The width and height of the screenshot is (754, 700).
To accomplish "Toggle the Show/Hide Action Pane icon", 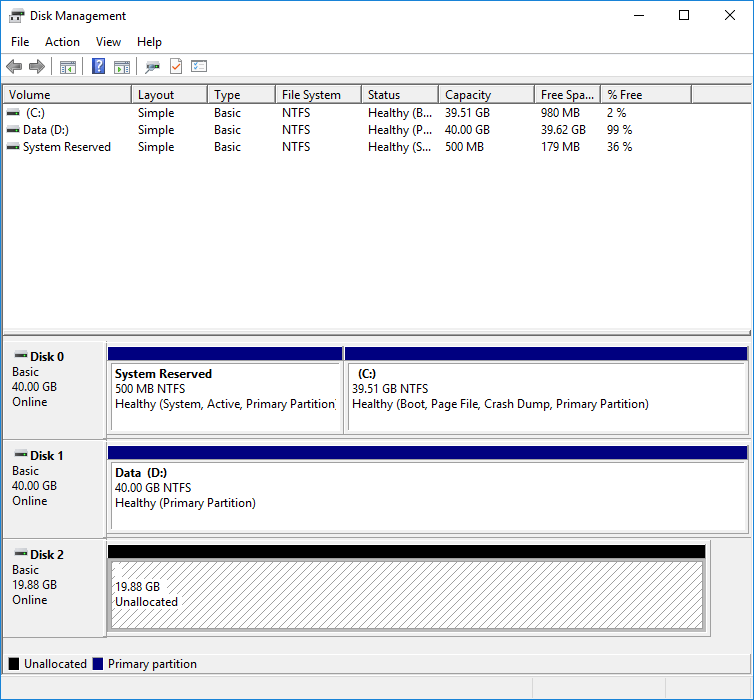I will pos(122,67).
